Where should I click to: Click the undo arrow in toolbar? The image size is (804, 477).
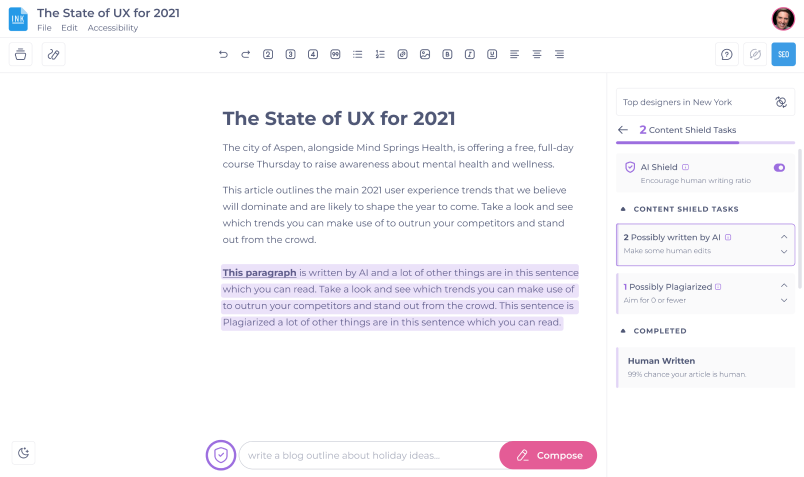click(x=223, y=54)
